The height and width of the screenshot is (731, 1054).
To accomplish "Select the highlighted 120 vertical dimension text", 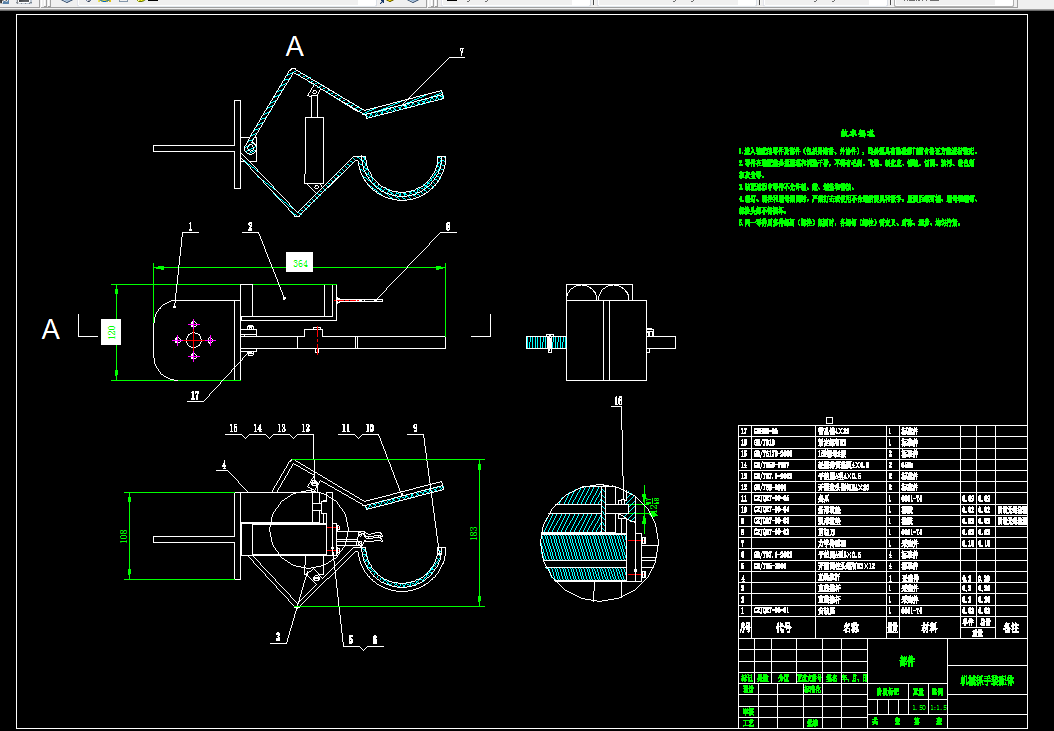I will tap(111, 331).
